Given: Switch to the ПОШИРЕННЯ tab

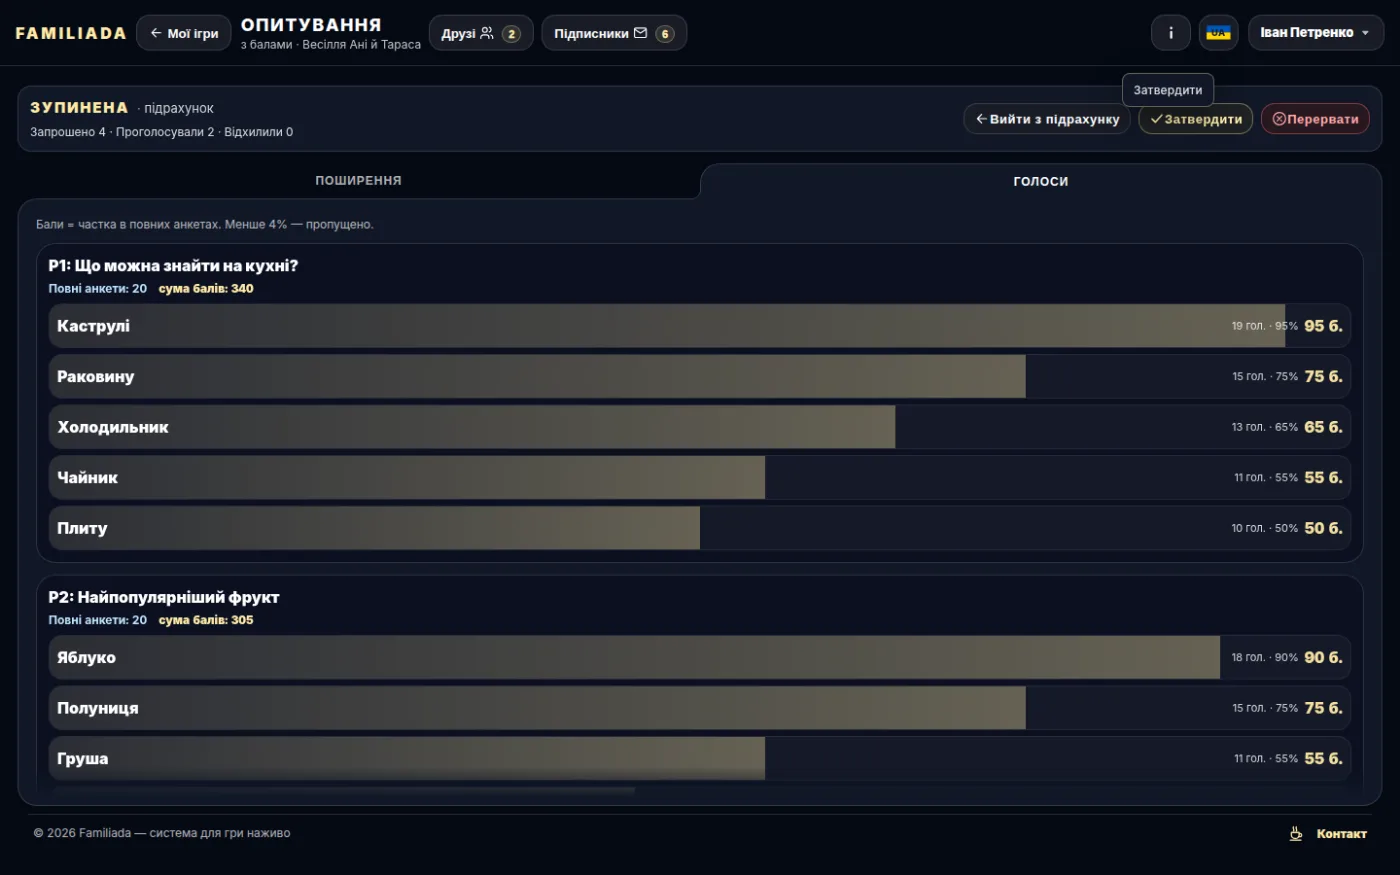Looking at the screenshot, I should tap(358, 181).
